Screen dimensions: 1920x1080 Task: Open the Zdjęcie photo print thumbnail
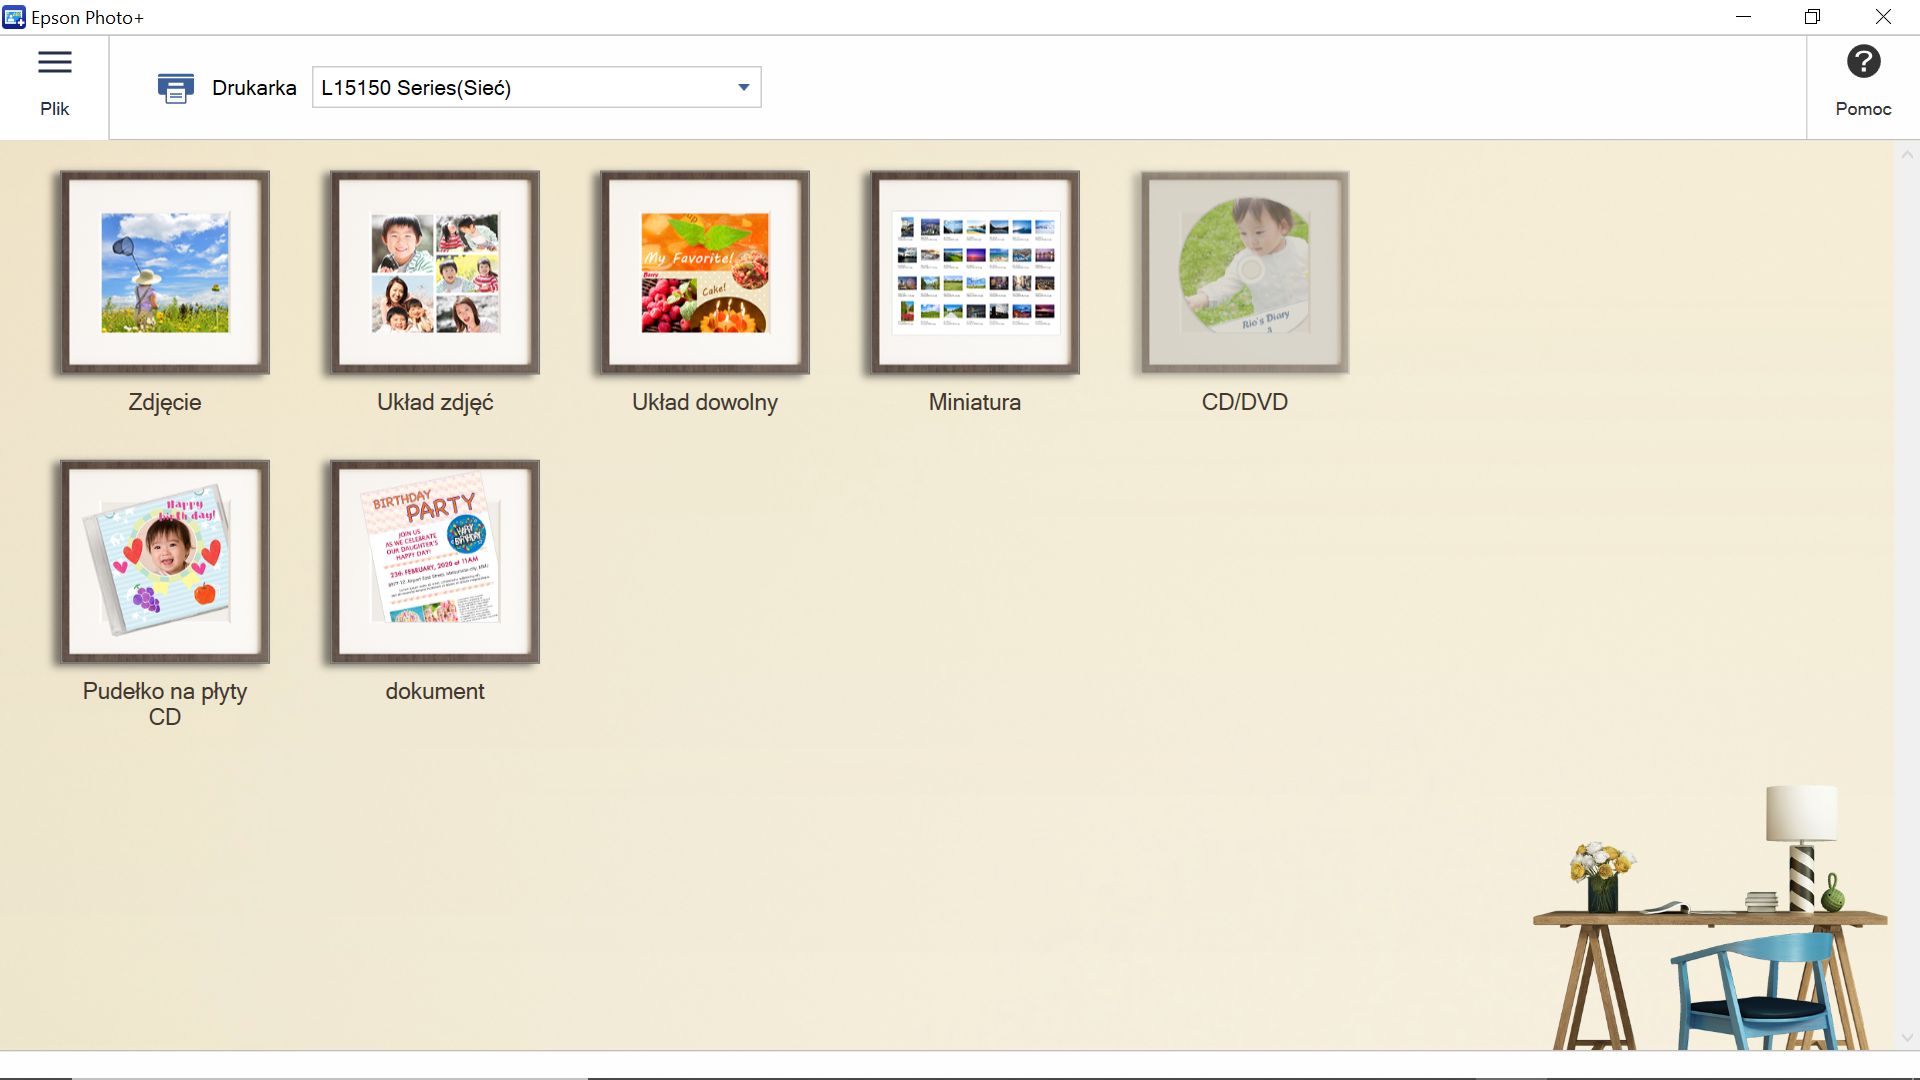point(165,272)
